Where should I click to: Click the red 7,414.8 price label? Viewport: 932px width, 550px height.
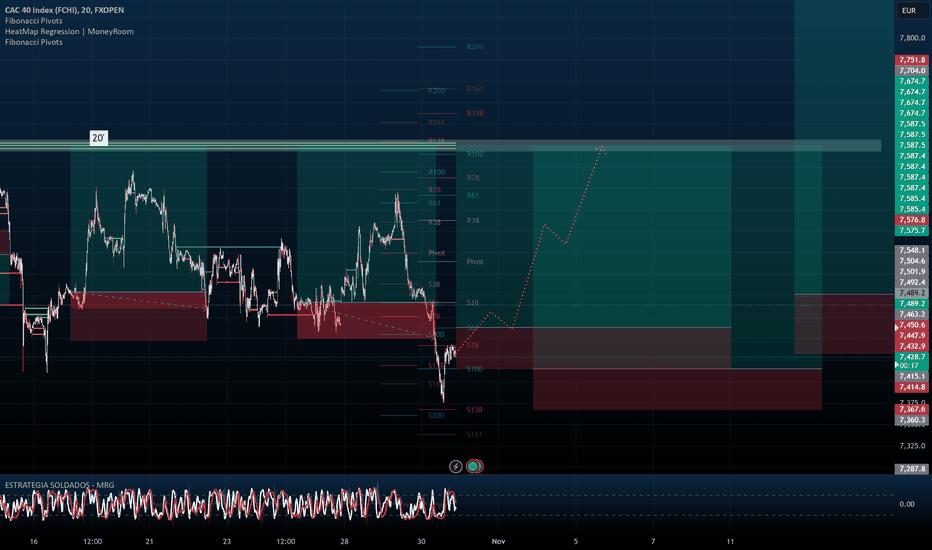[912, 387]
